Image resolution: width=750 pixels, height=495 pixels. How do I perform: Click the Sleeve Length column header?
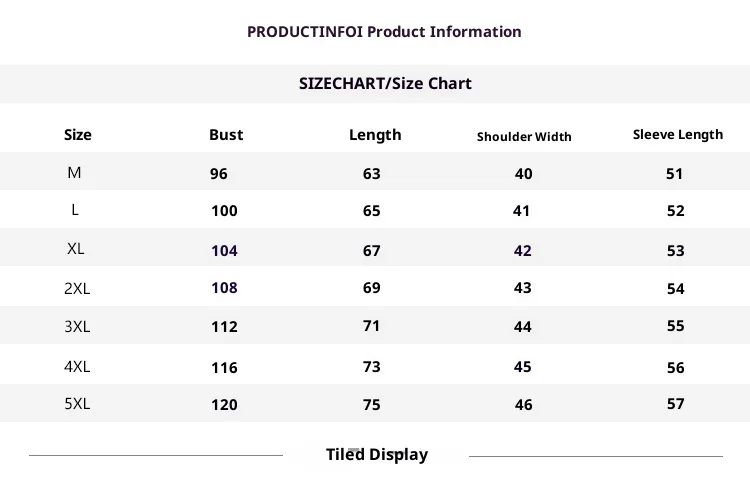(x=677, y=134)
